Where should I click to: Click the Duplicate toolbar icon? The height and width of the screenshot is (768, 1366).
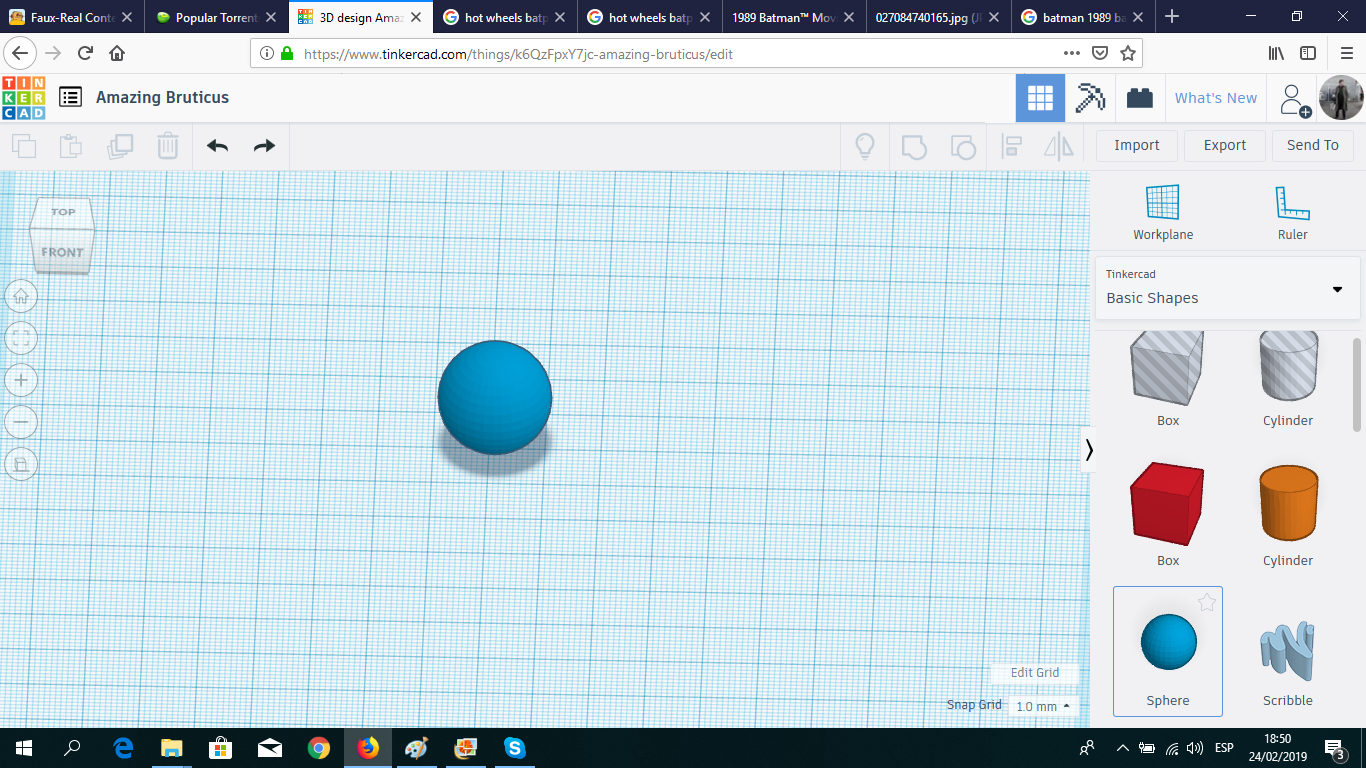[120, 146]
